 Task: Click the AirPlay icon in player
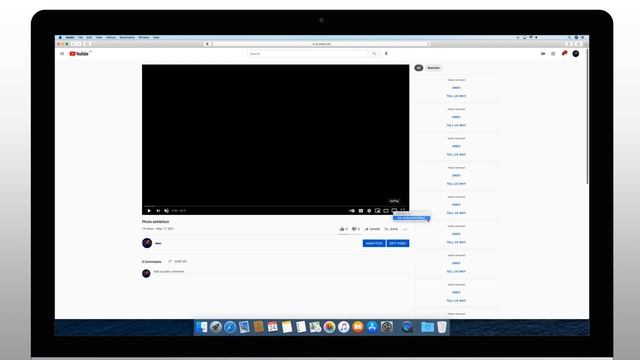pyautogui.click(x=394, y=211)
